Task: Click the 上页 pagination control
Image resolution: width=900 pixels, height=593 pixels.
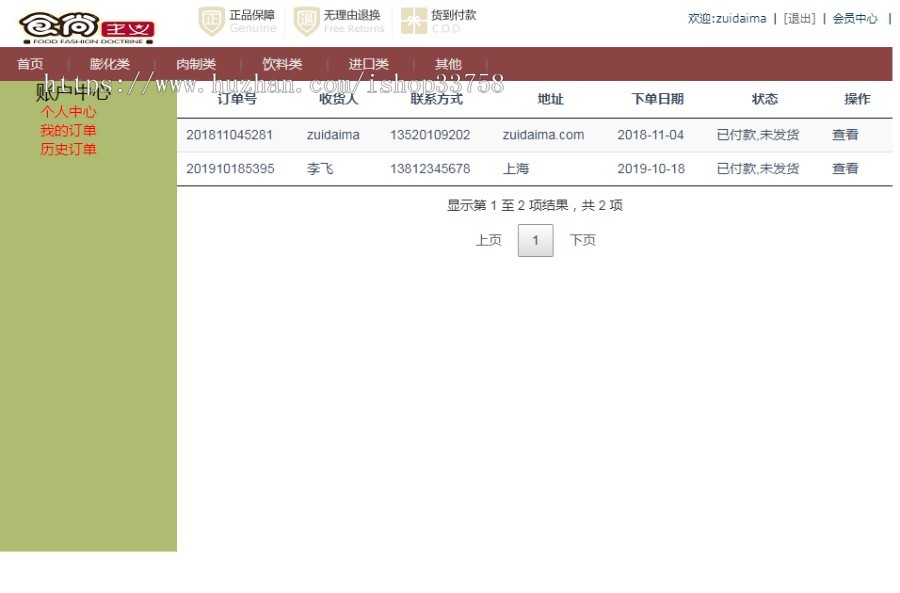Action: coord(488,240)
